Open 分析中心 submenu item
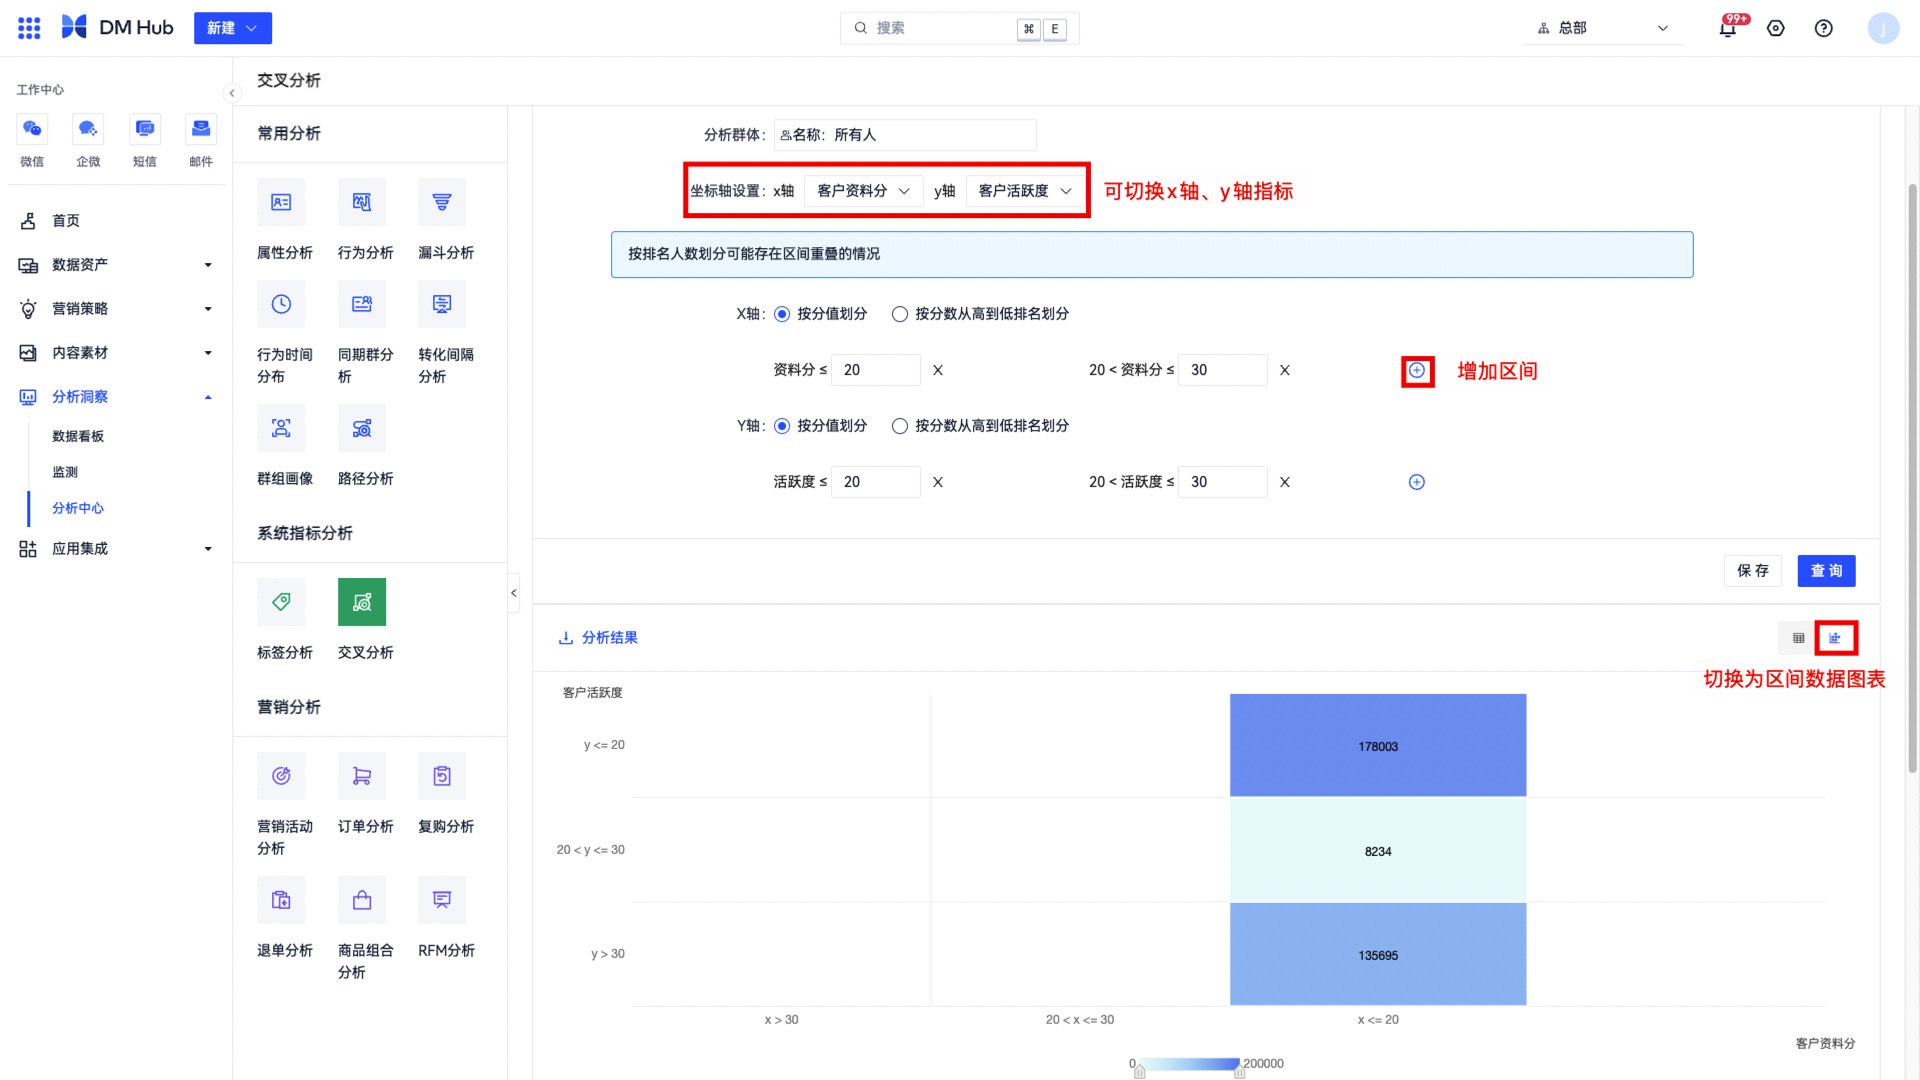 click(x=78, y=508)
